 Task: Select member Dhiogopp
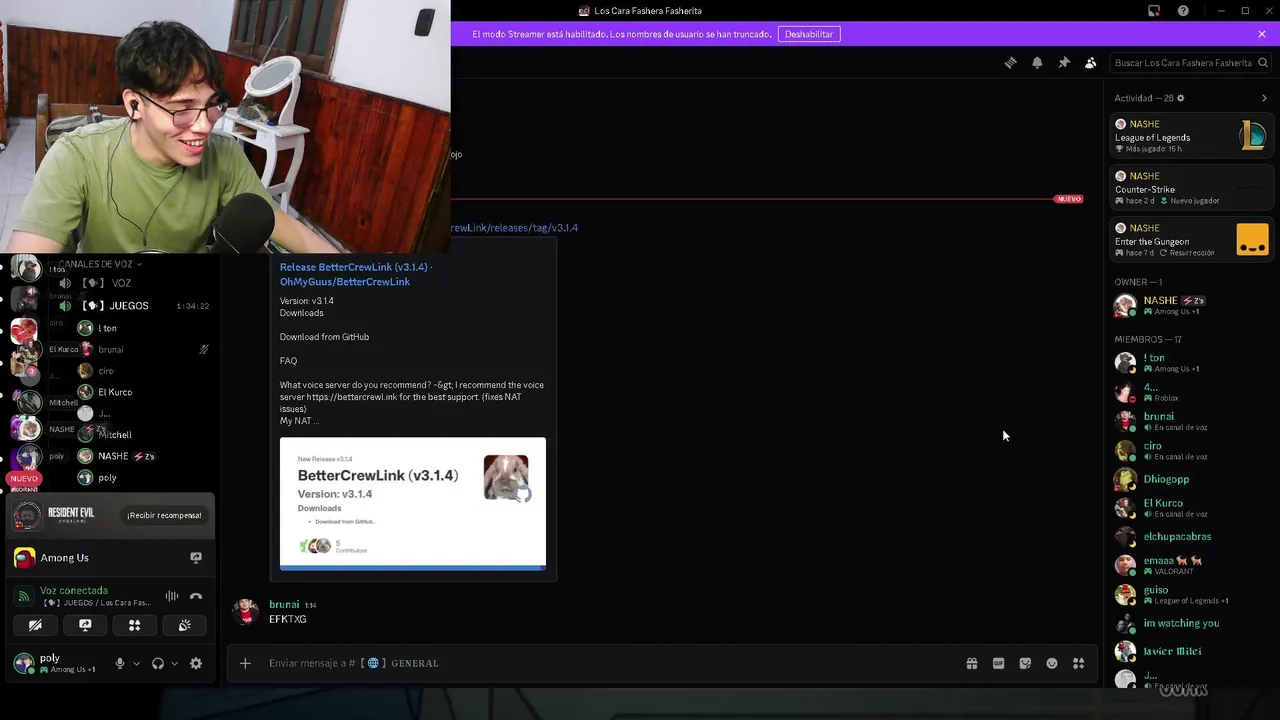[1191, 479]
